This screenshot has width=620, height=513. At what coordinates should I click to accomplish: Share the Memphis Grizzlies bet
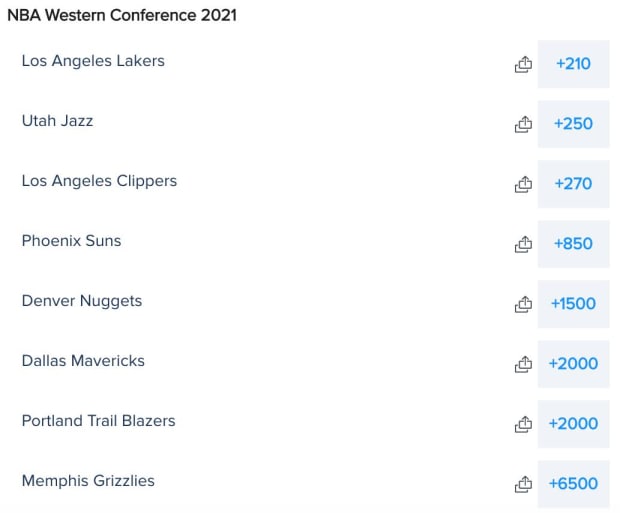(x=523, y=484)
